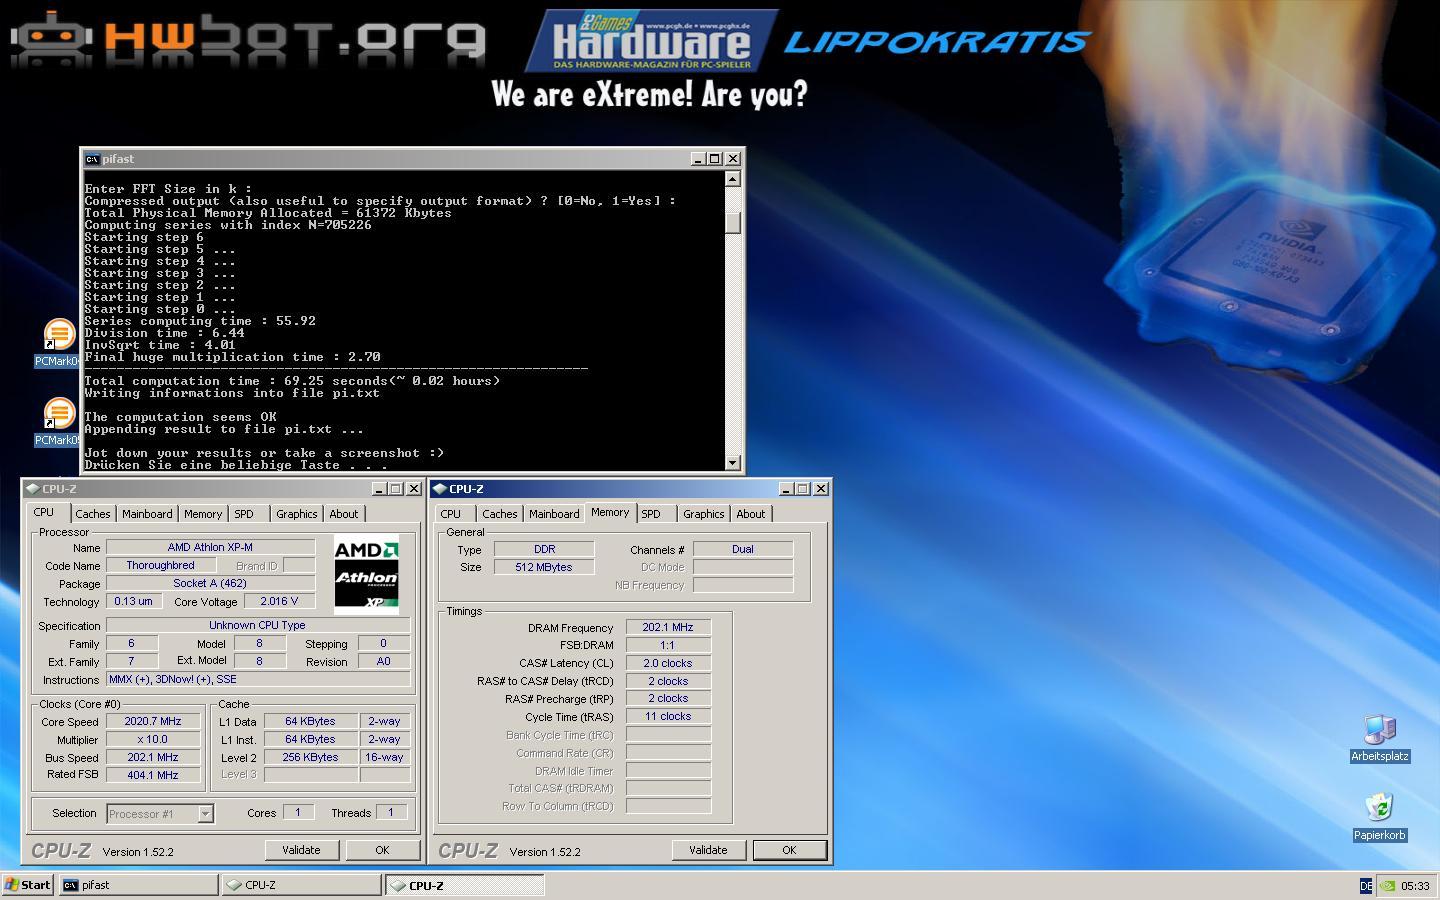Open Mainboard tab in left CPU-Z window
The height and width of the screenshot is (900, 1440).
point(147,514)
